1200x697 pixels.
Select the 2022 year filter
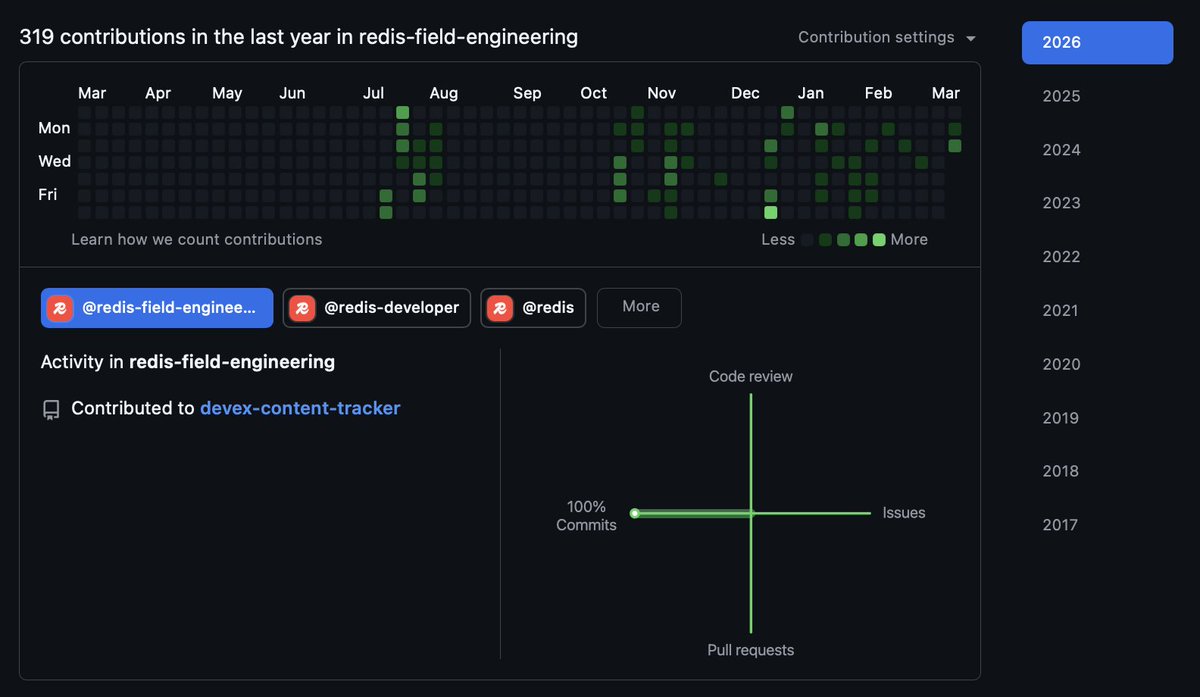click(x=1061, y=257)
